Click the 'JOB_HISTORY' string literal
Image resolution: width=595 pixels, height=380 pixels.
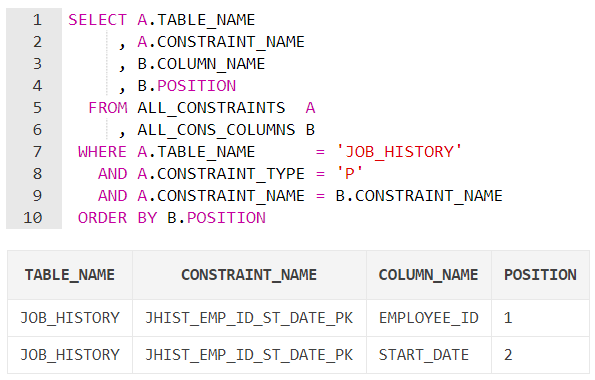399,152
